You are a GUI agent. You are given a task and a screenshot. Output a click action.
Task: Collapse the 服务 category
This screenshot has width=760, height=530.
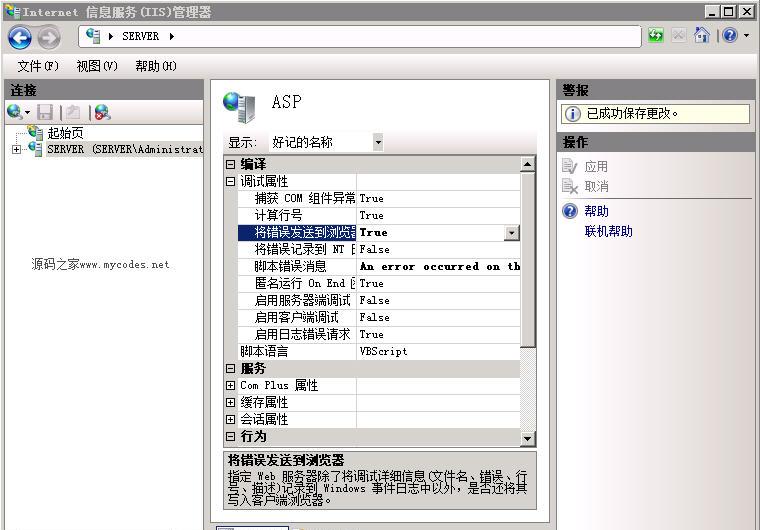(x=231, y=369)
